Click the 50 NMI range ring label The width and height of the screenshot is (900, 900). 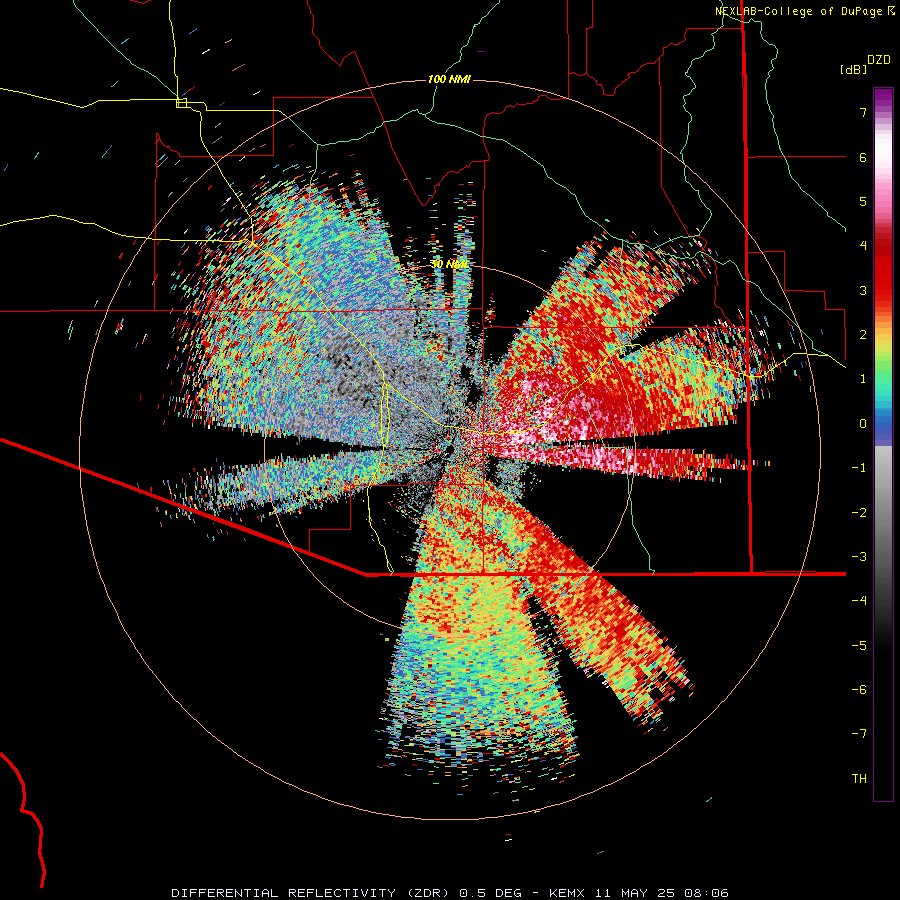pos(449,264)
